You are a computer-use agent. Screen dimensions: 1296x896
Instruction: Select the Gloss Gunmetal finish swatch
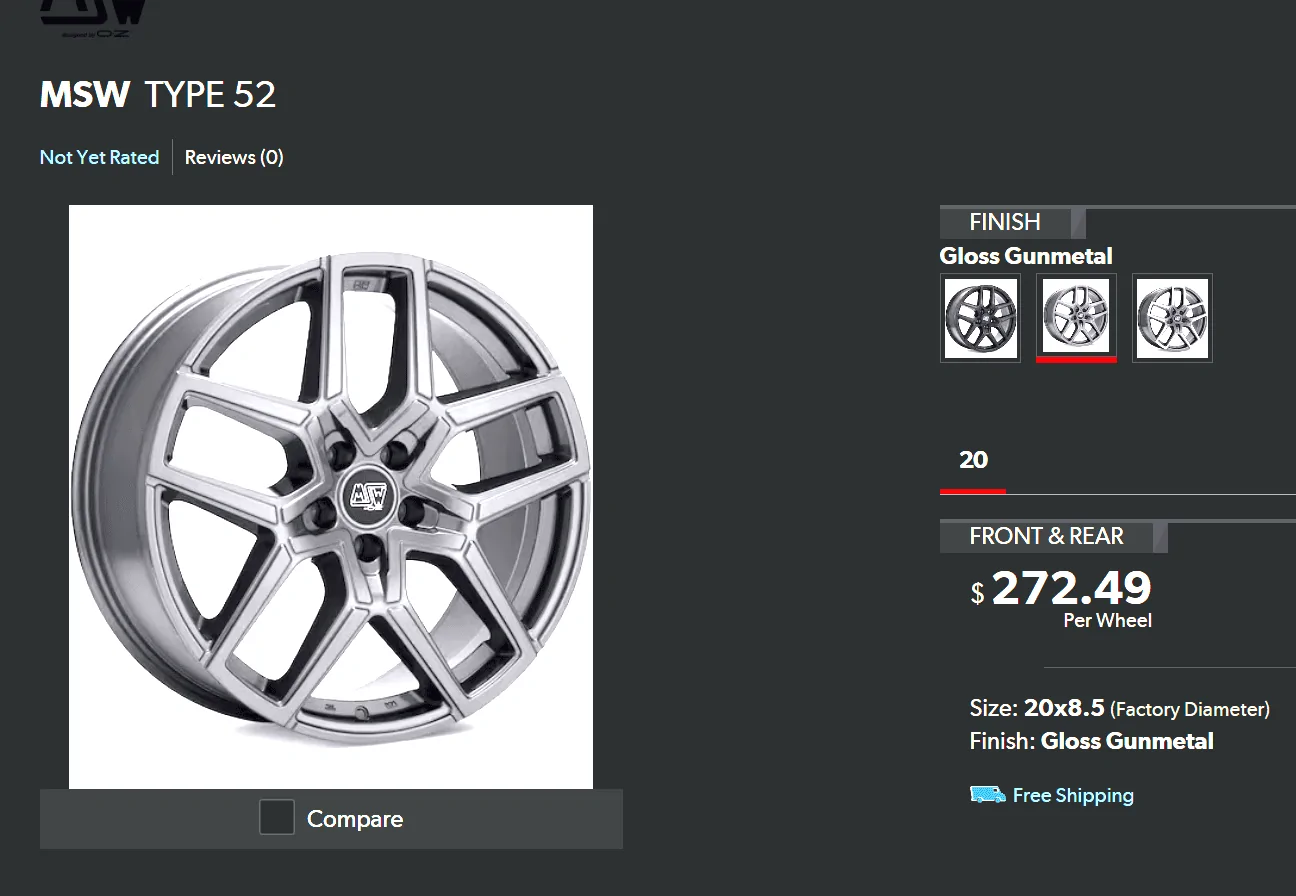[x=1076, y=318]
